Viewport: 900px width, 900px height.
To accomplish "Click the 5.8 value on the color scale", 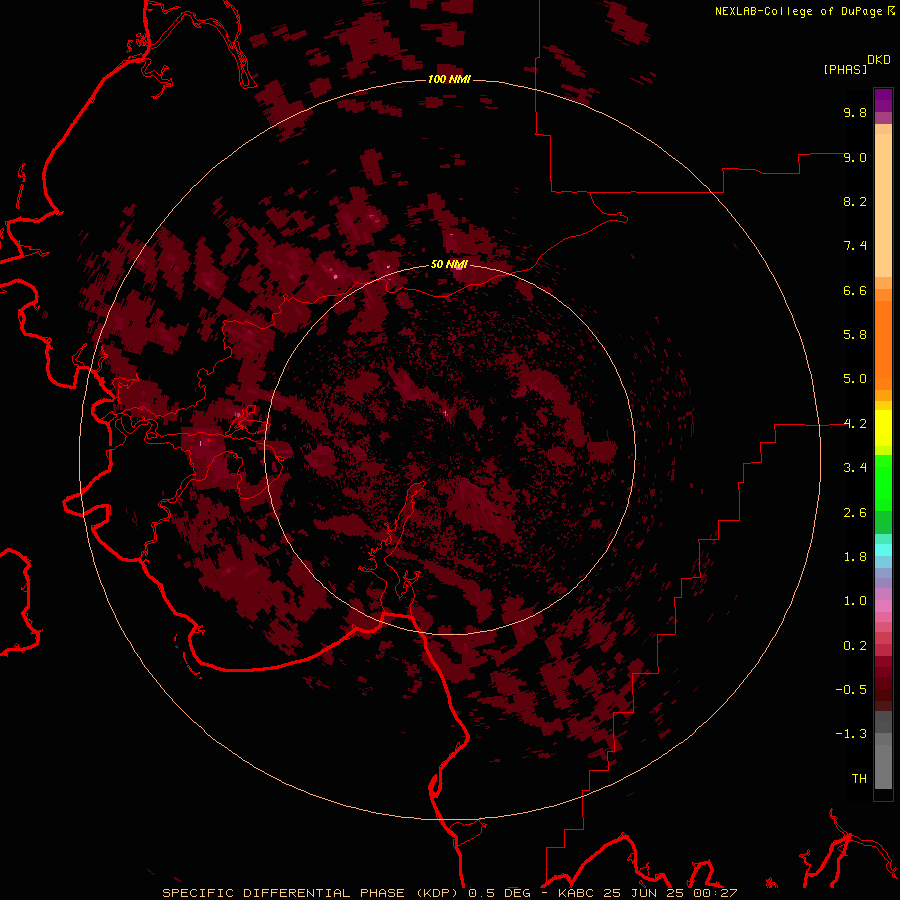I will [855, 335].
